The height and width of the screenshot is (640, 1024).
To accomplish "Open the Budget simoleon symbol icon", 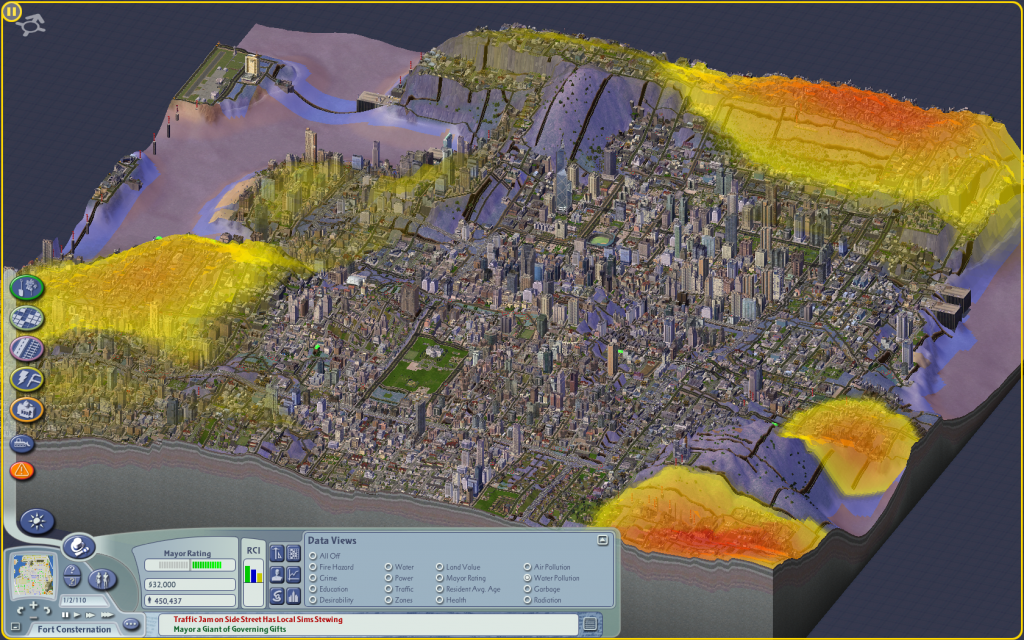I will click(276, 596).
